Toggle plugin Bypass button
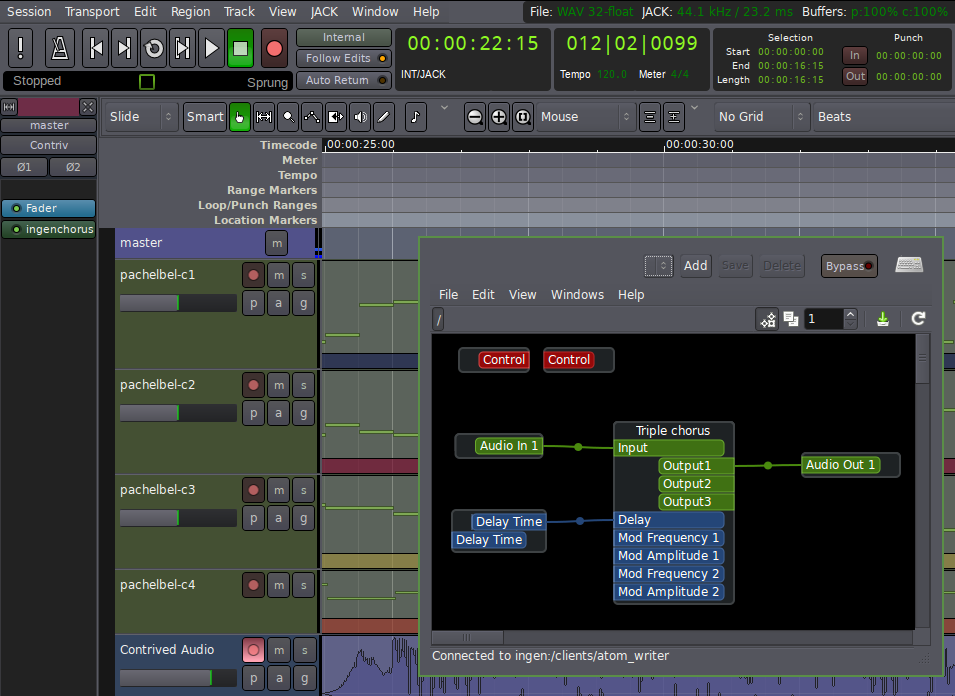Screen dimensions: 955x696 tap(849, 266)
